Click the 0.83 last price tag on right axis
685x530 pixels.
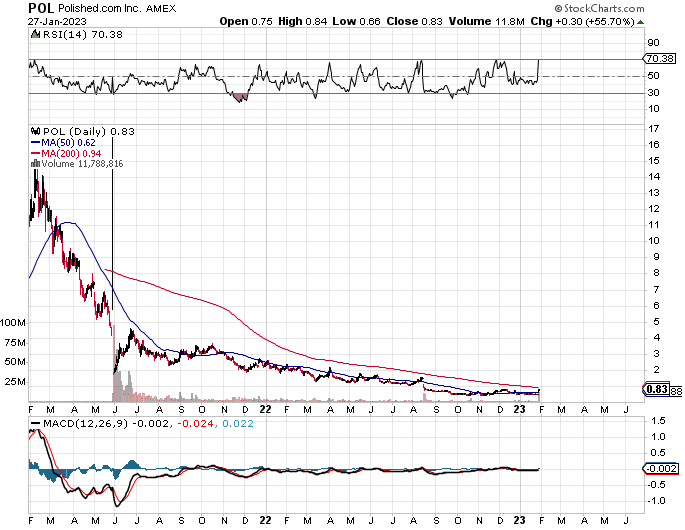click(x=657, y=389)
